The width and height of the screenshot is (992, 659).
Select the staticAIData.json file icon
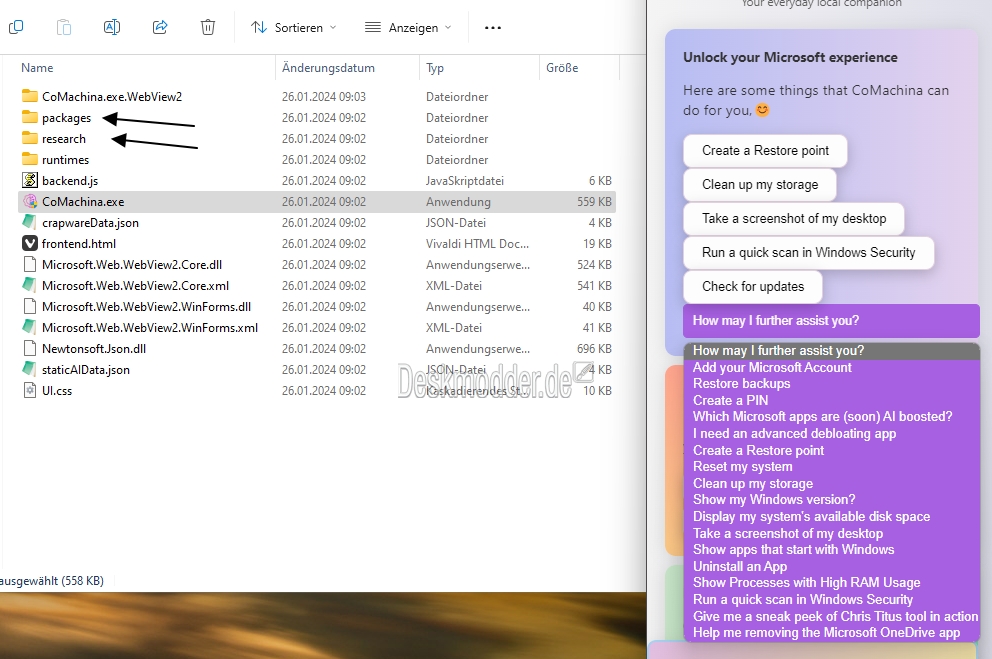[30, 369]
